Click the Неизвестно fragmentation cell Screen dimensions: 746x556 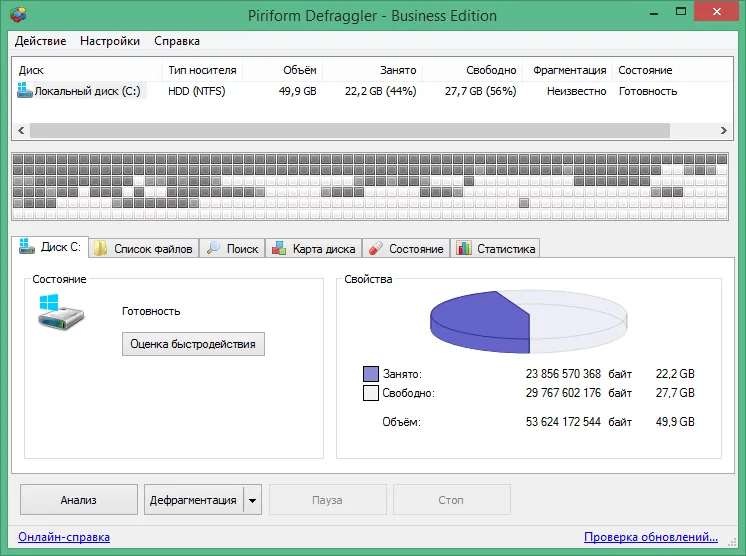point(577,91)
